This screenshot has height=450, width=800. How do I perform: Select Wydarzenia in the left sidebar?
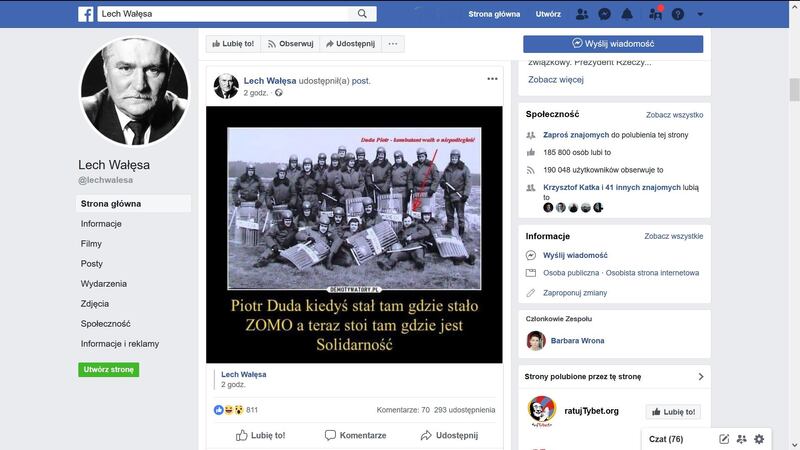104,284
